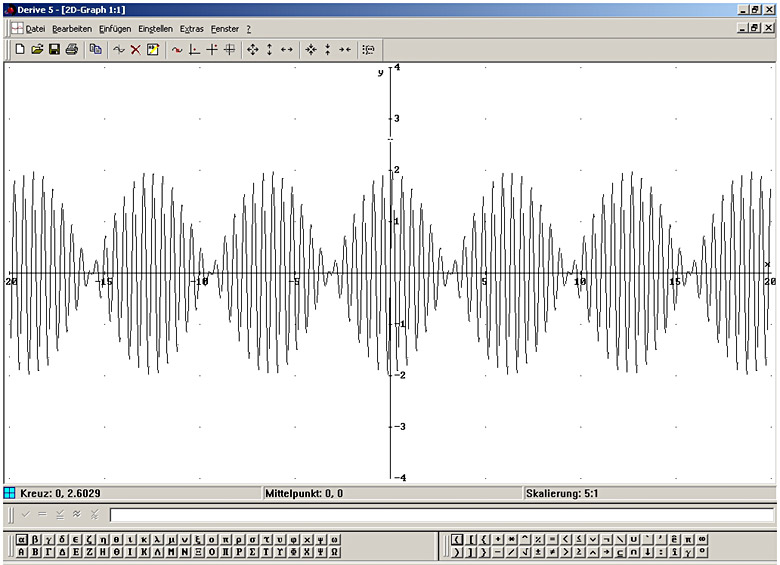This screenshot has height=565, width=780.
Task: Insert the square root symbol
Action: 525,552
